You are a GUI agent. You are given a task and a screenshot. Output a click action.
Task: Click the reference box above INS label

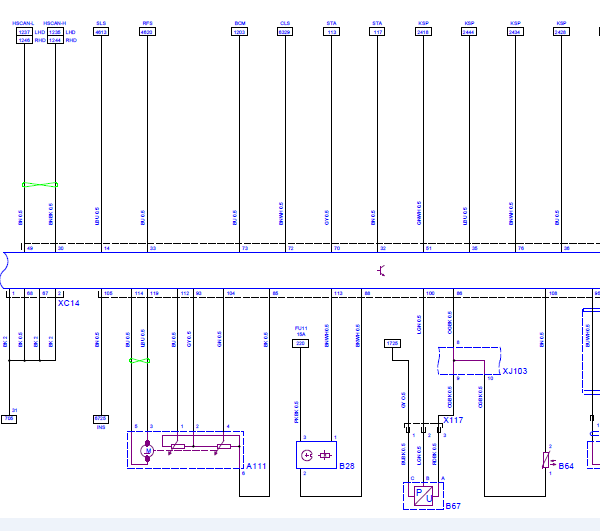[x=101, y=419]
